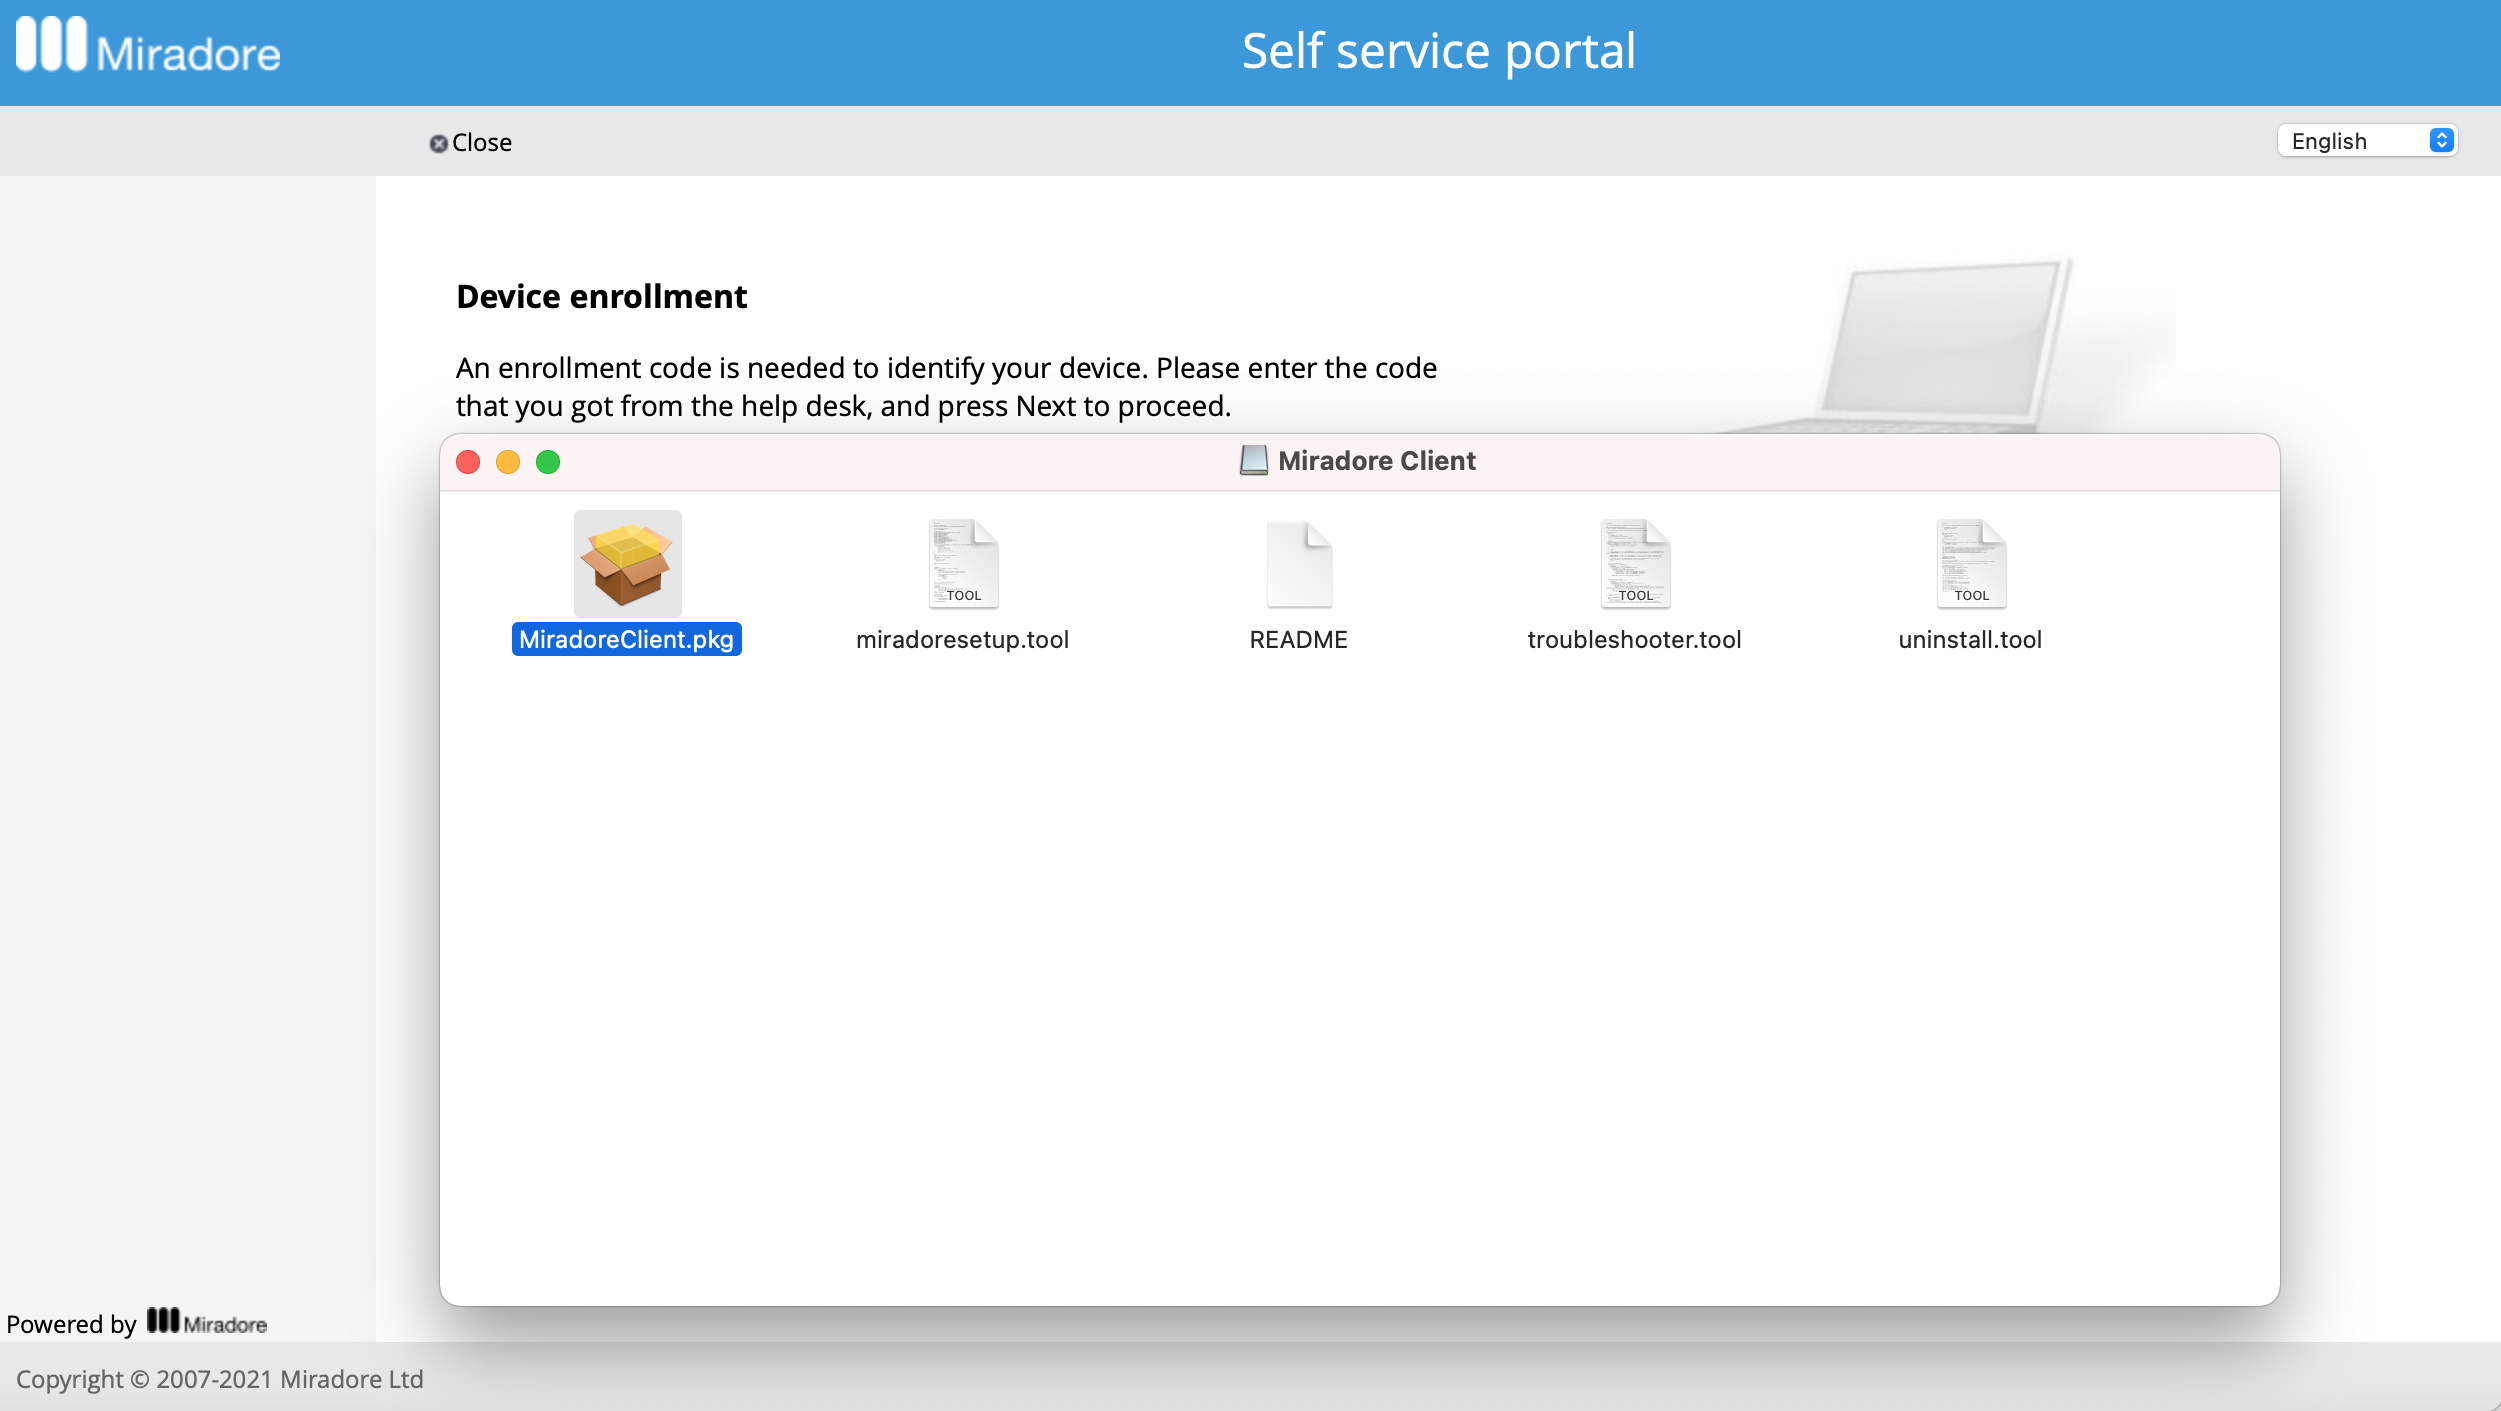The image size is (2501, 1411).
Task: Open the English language dropdown
Action: point(2367,141)
